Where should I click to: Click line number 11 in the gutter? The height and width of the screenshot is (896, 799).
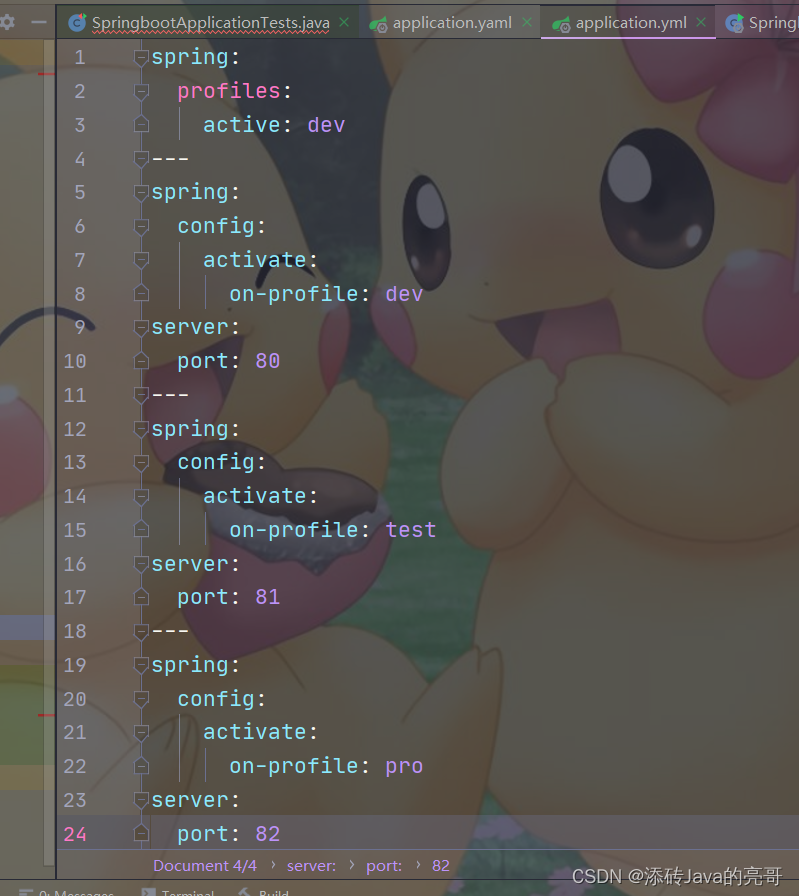click(x=75, y=395)
